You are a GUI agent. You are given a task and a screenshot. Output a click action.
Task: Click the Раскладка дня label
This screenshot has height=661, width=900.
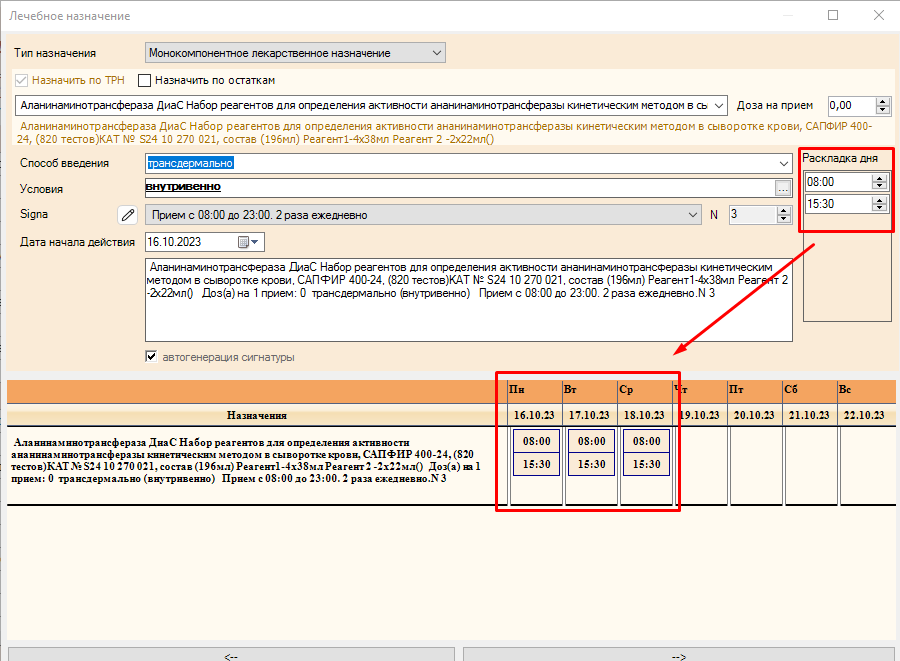click(x=840, y=158)
